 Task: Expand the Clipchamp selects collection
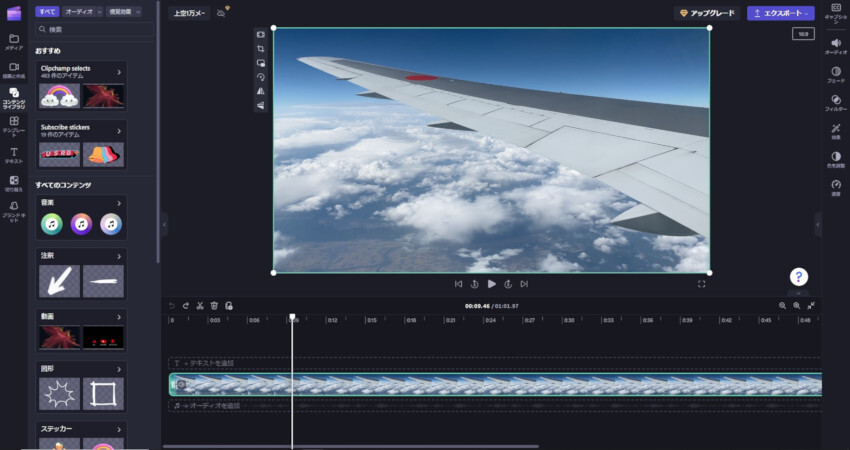point(120,71)
